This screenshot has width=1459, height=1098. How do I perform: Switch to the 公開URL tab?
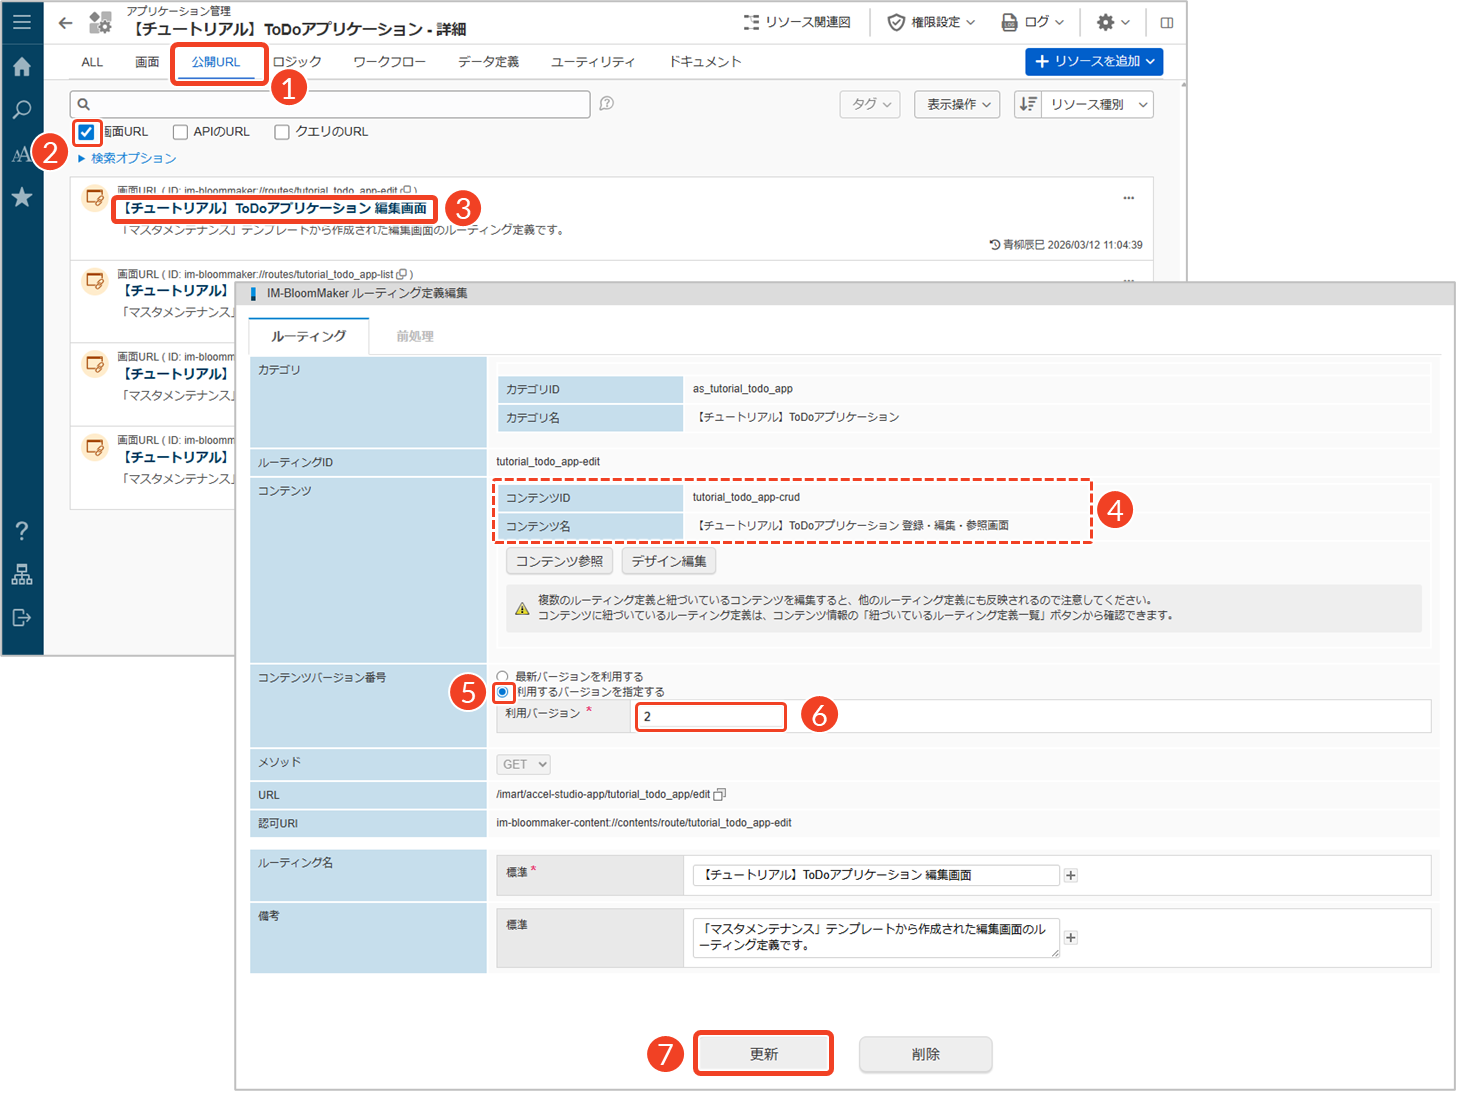(216, 62)
